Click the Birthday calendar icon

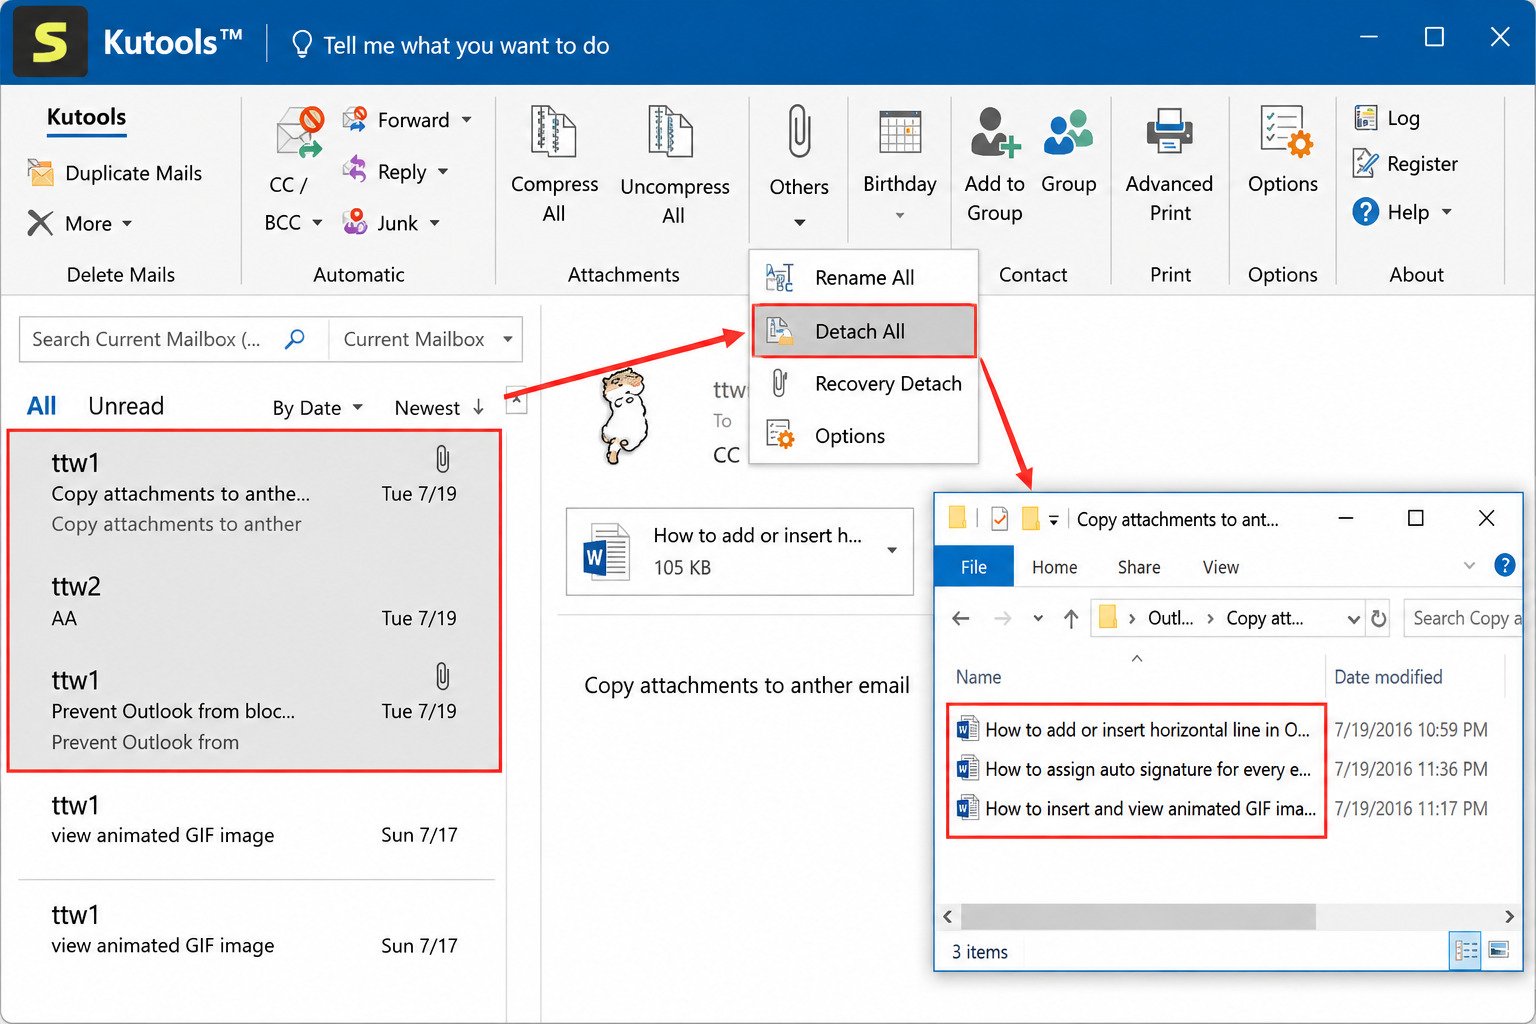900,131
